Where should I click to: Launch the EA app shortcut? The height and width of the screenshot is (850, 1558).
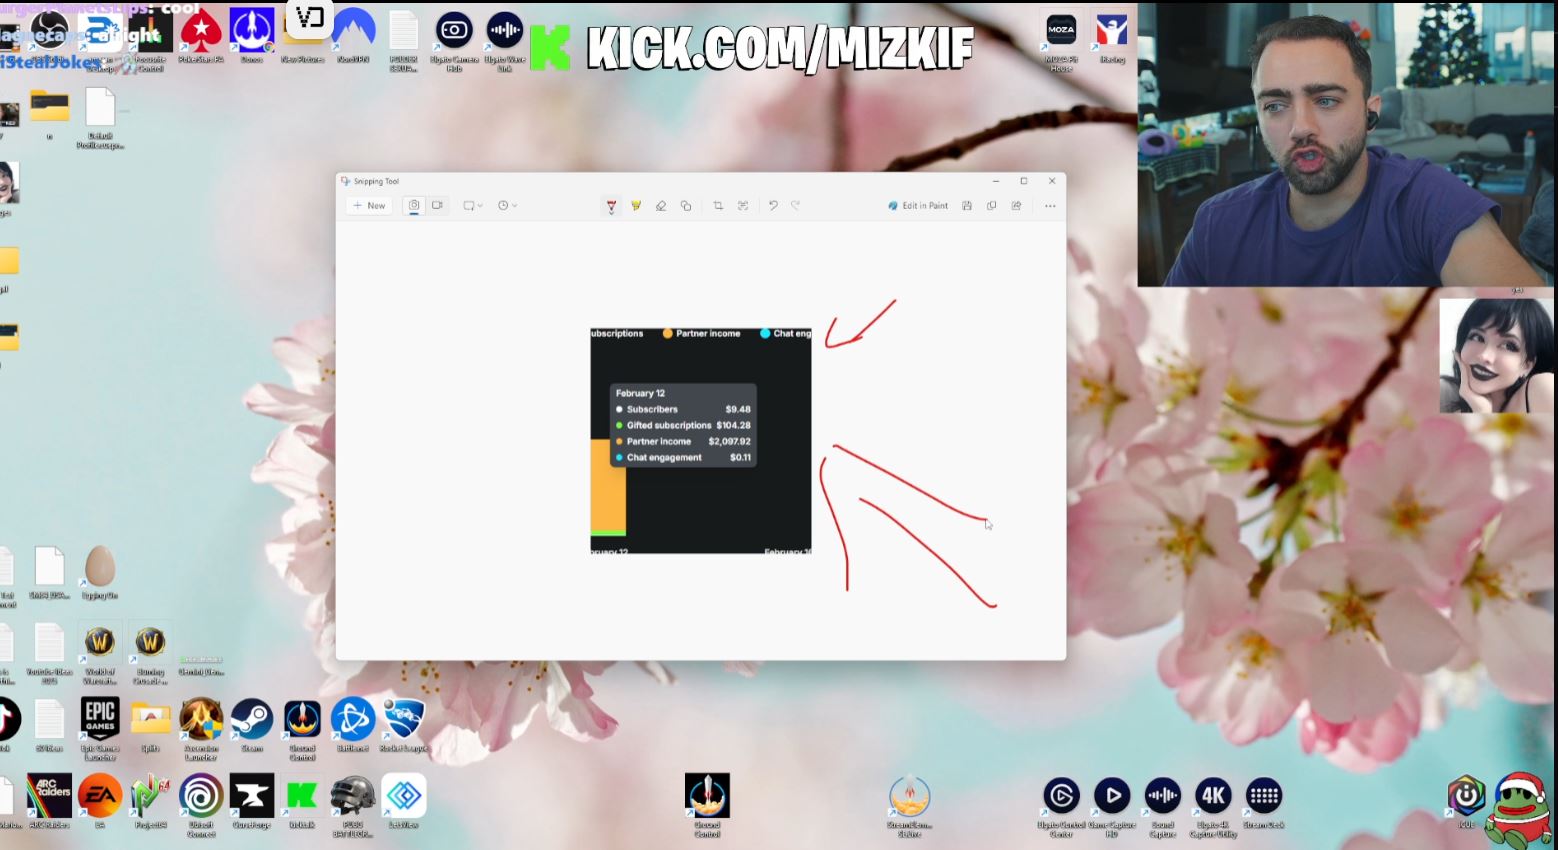(100, 801)
